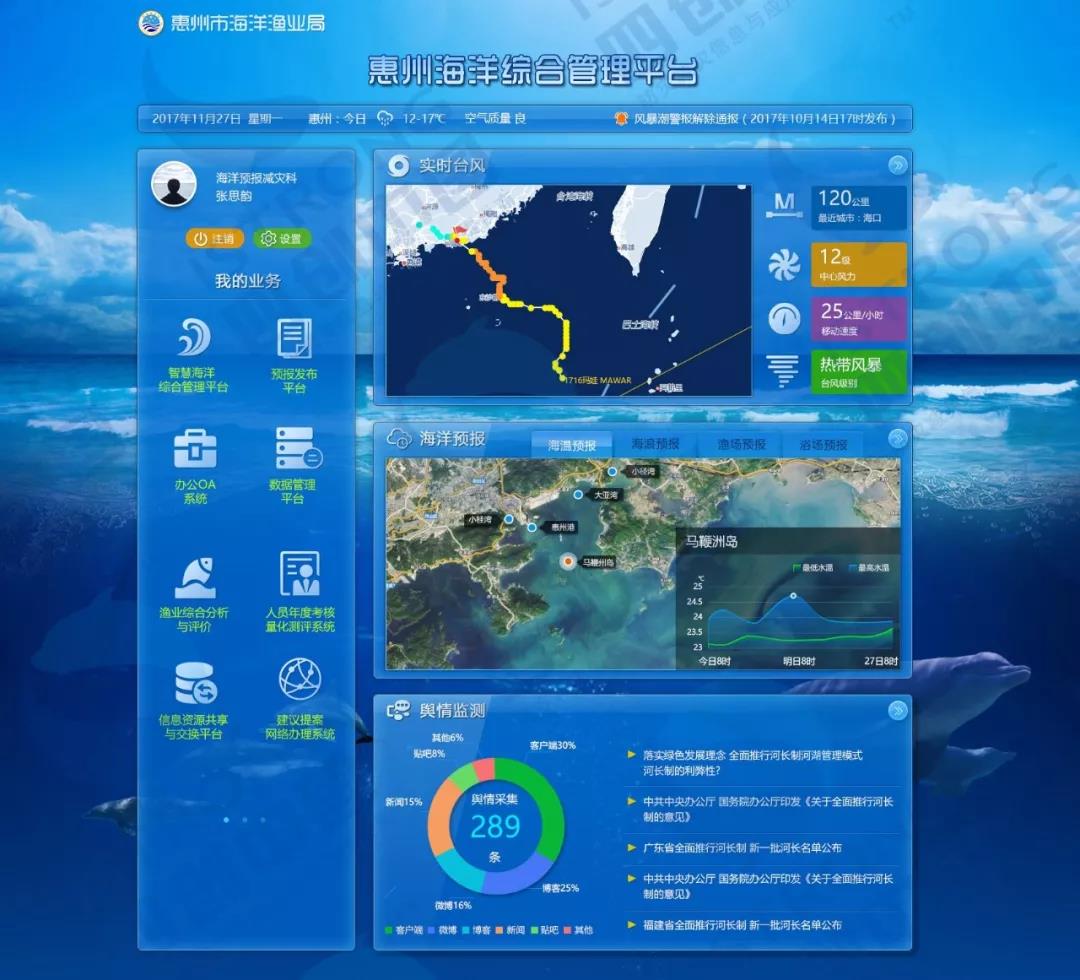
Task: Open 渔业综合分析与评价 fish icon
Action: click(x=194, y=576)
